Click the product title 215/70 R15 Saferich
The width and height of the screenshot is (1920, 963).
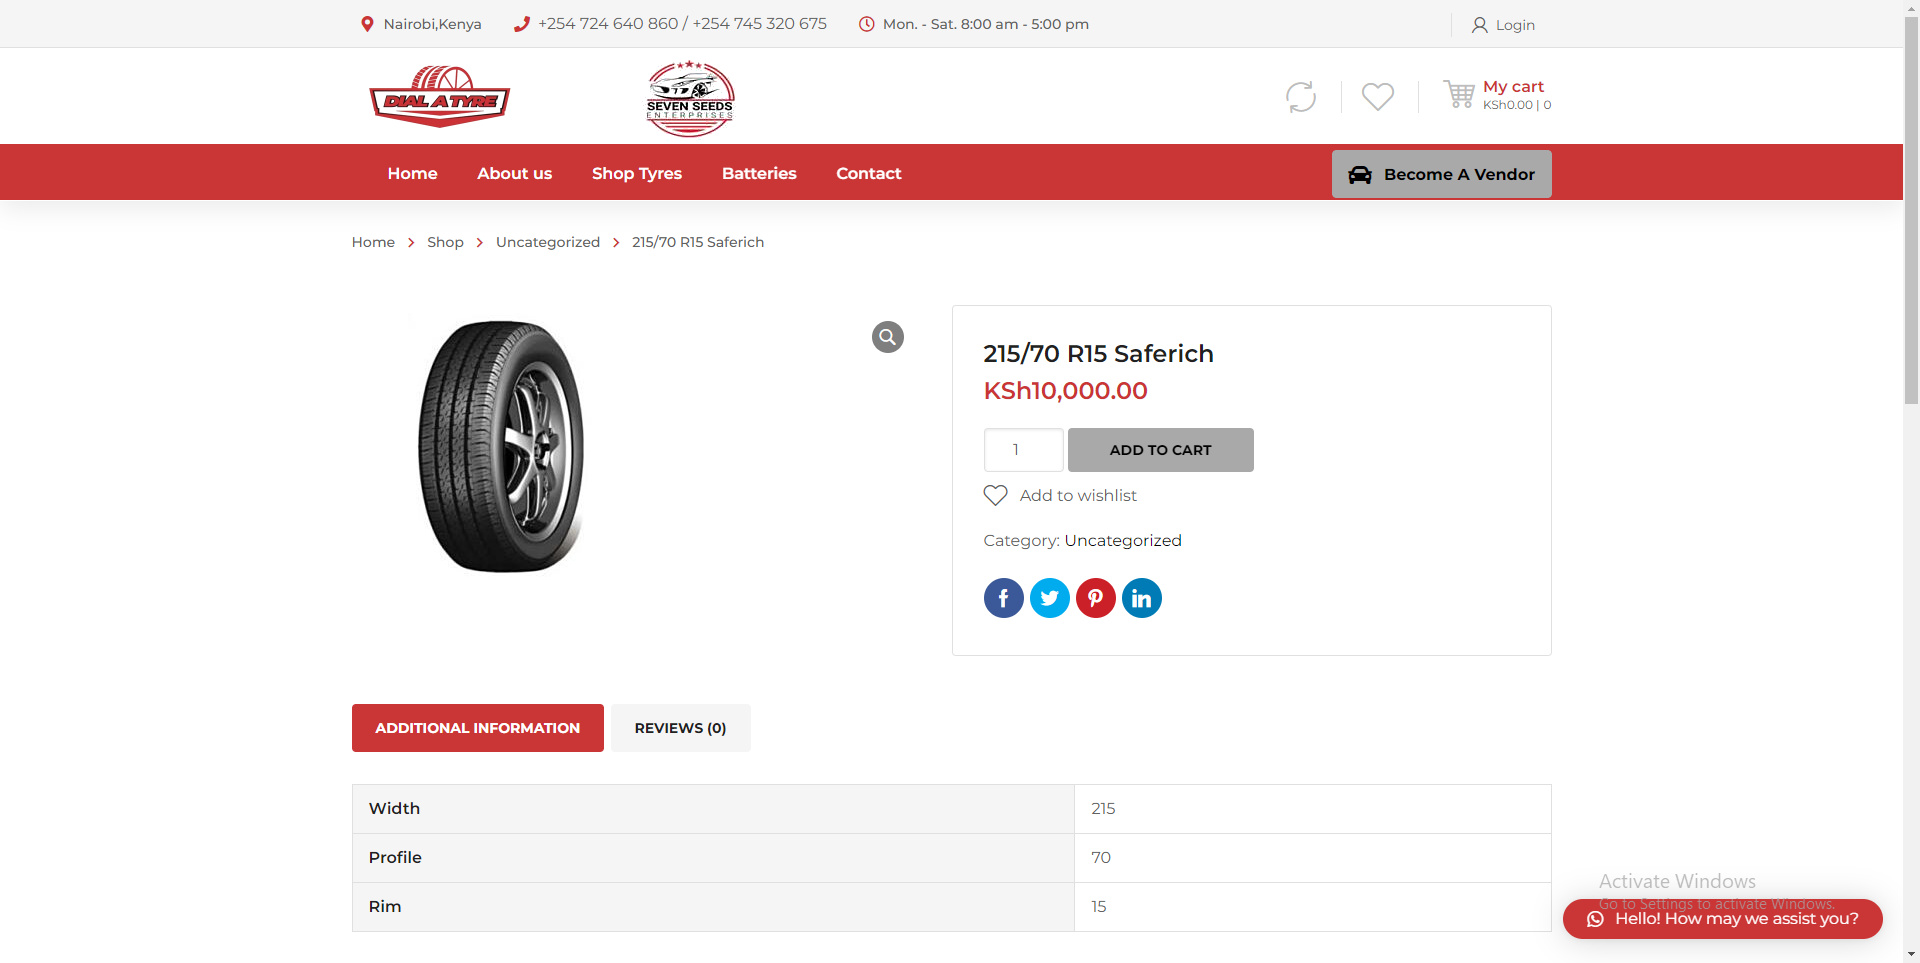pyautogui.click(x=1099, y=354)
